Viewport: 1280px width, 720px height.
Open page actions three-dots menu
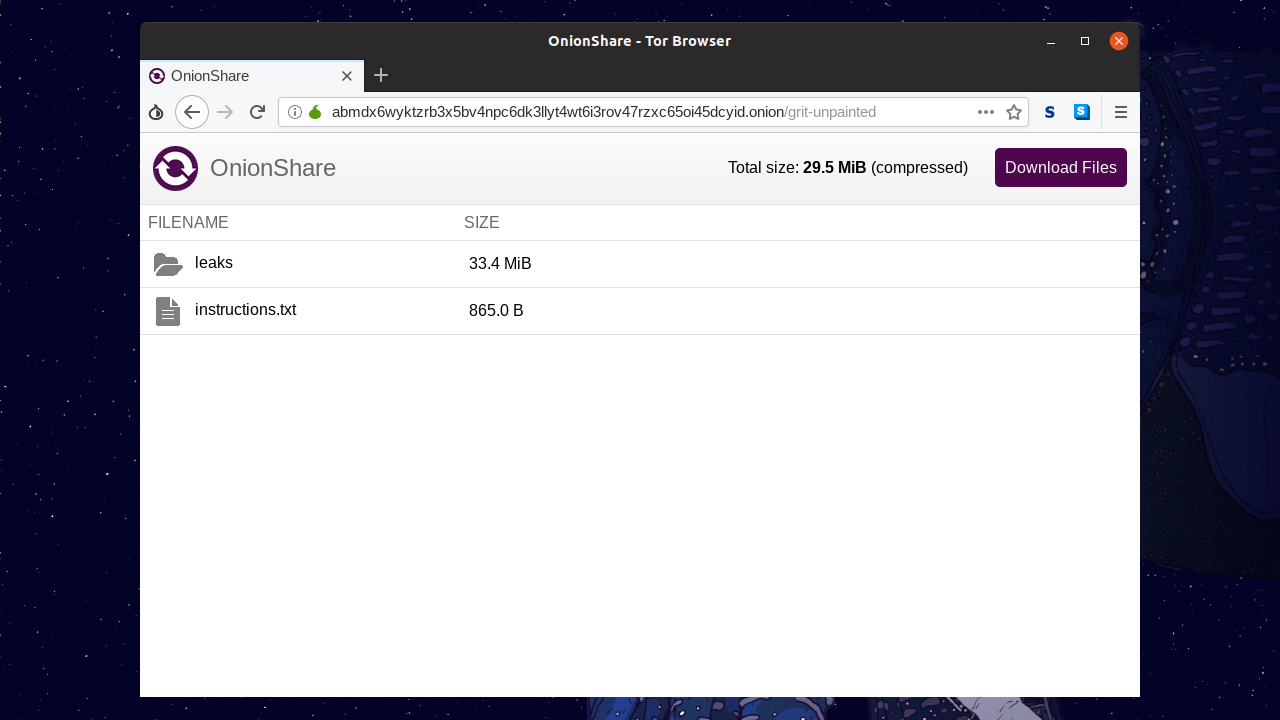(x=986, y=112)
